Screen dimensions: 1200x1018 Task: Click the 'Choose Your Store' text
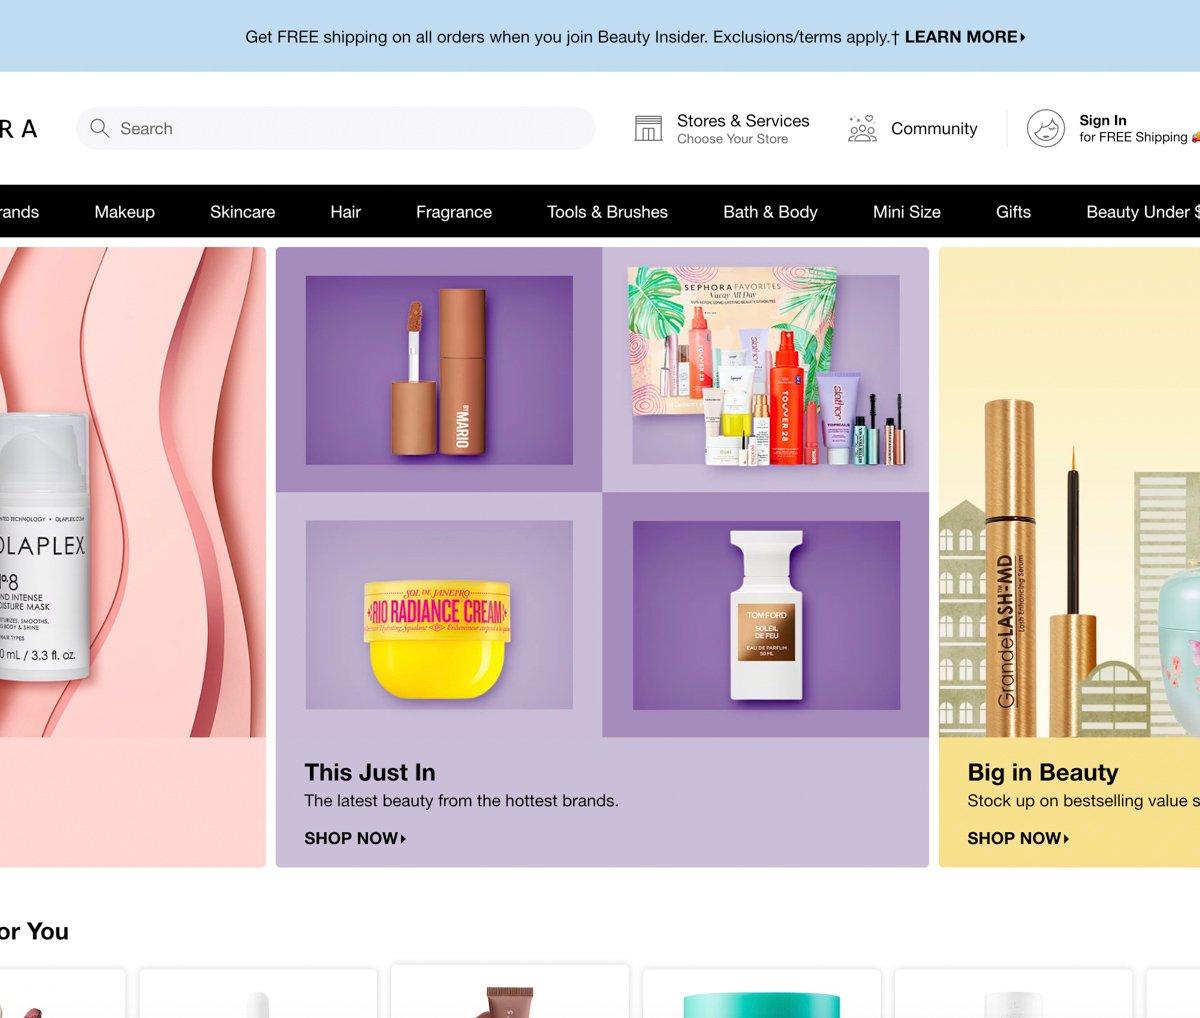click(x=732, y=139)
